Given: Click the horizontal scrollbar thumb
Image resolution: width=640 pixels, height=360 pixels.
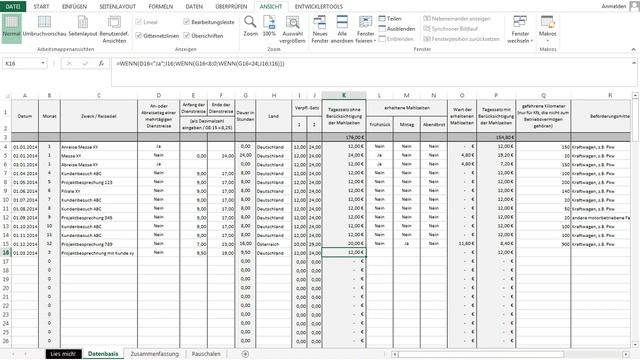Looking at the screenshot, I should tap(481, 354).
